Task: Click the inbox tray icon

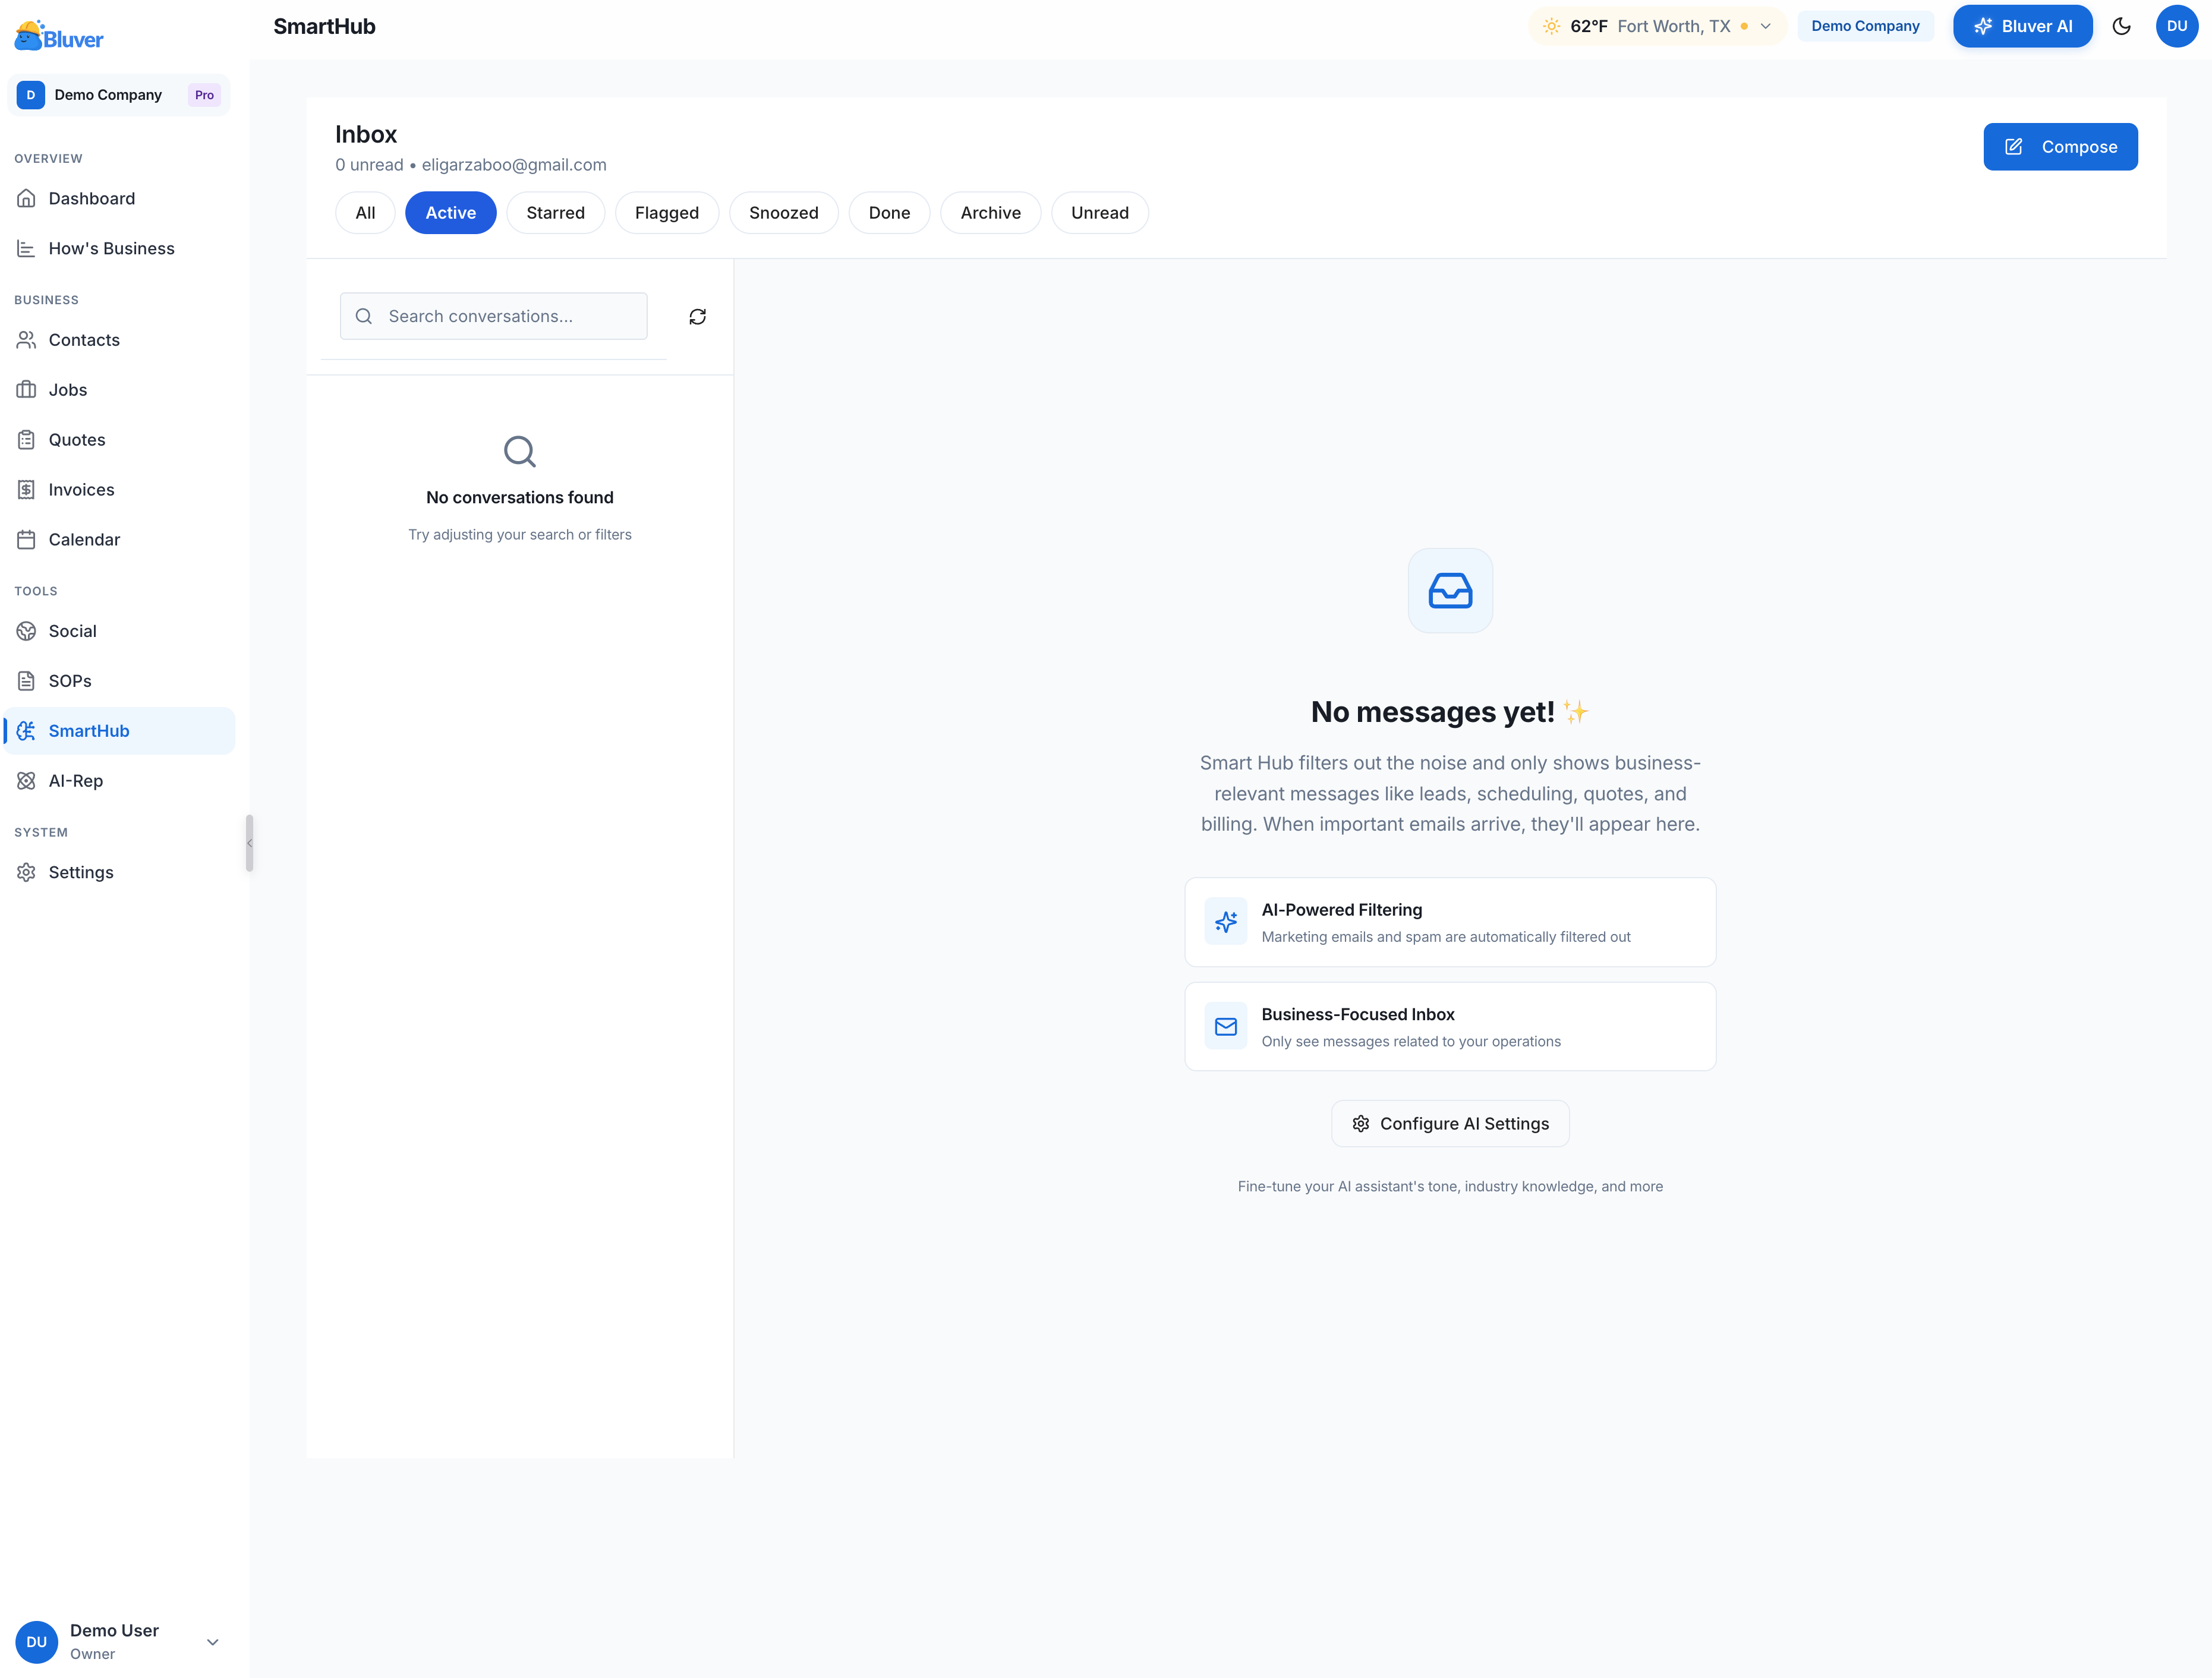Action: [x=1450, y=590]
